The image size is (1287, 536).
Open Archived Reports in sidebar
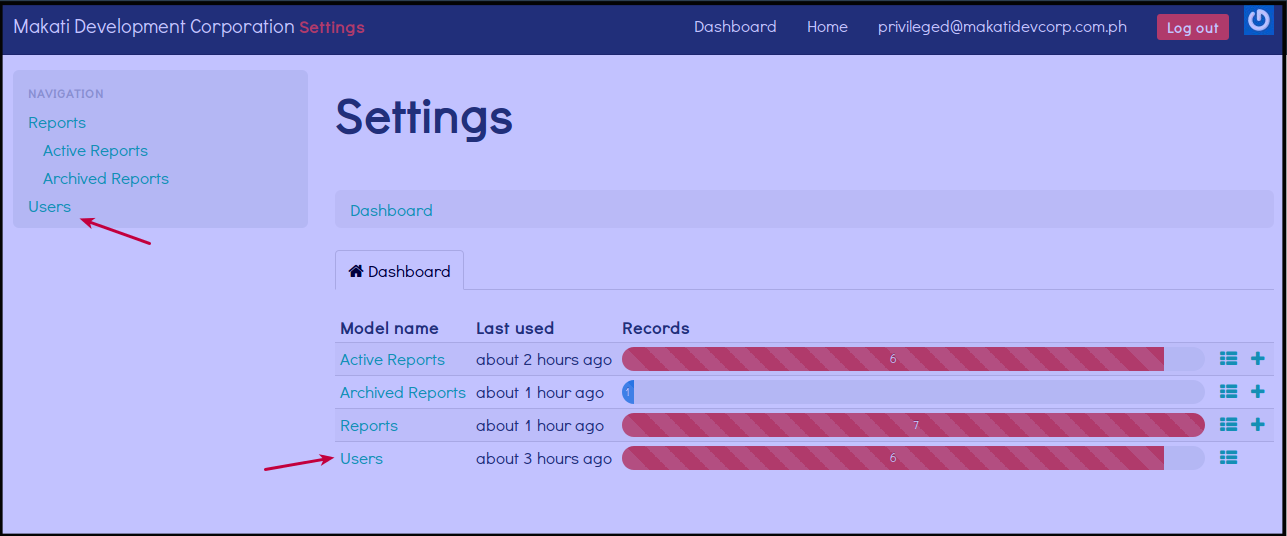[x=106, y=179]
